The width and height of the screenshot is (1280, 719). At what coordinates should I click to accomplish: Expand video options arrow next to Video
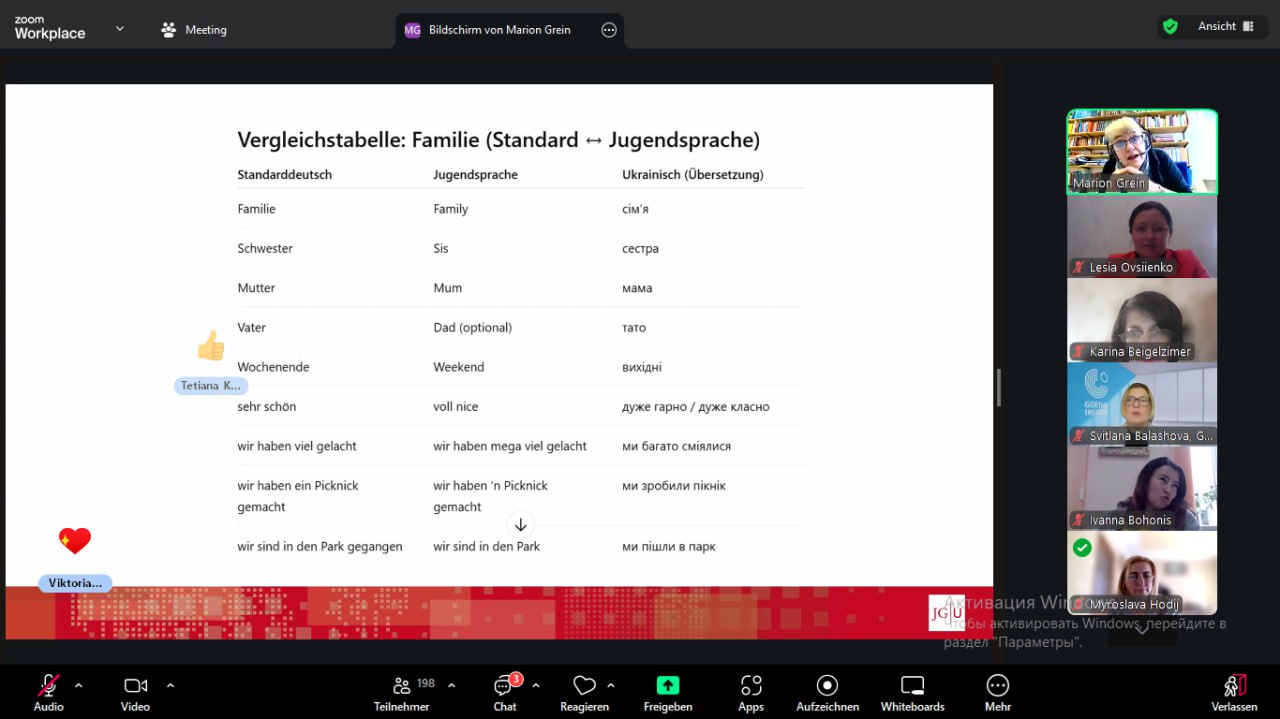coord(170,685)
